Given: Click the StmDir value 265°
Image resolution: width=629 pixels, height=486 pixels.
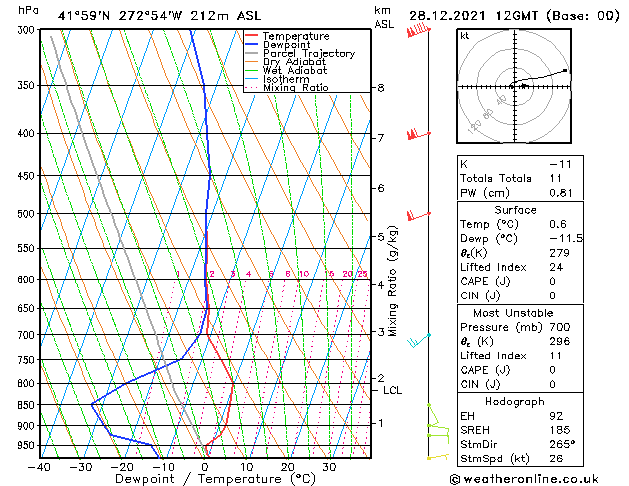Looking at the screenshot, I should click(562, 444).
